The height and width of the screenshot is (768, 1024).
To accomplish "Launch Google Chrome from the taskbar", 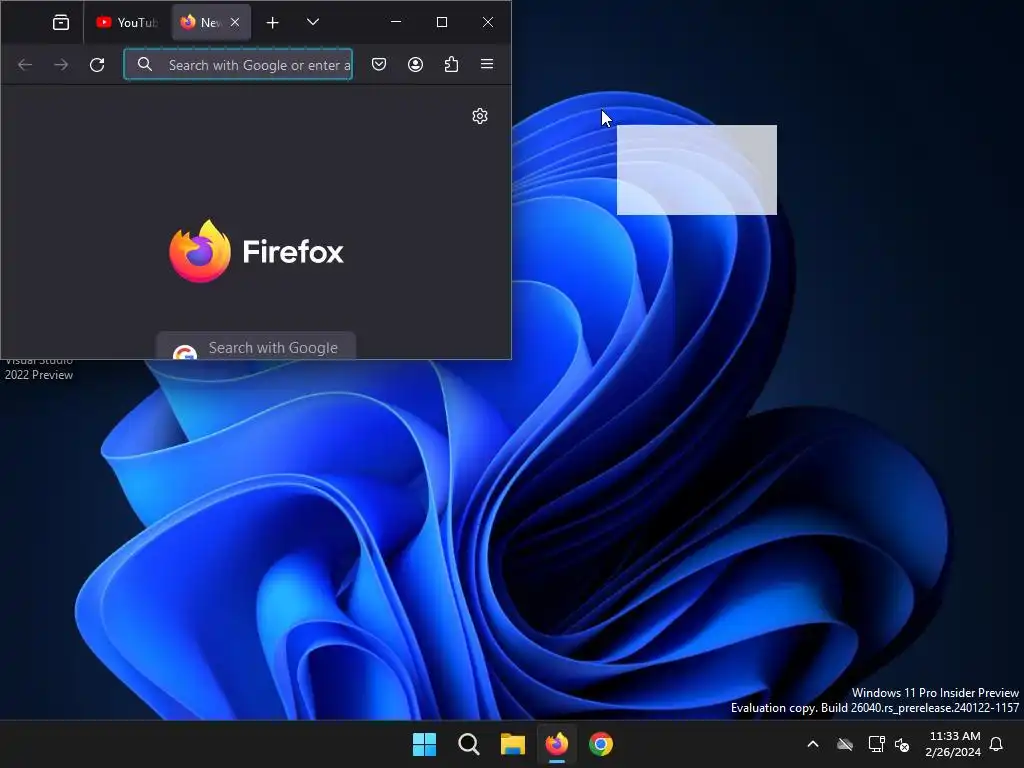I will coord(601,744).
